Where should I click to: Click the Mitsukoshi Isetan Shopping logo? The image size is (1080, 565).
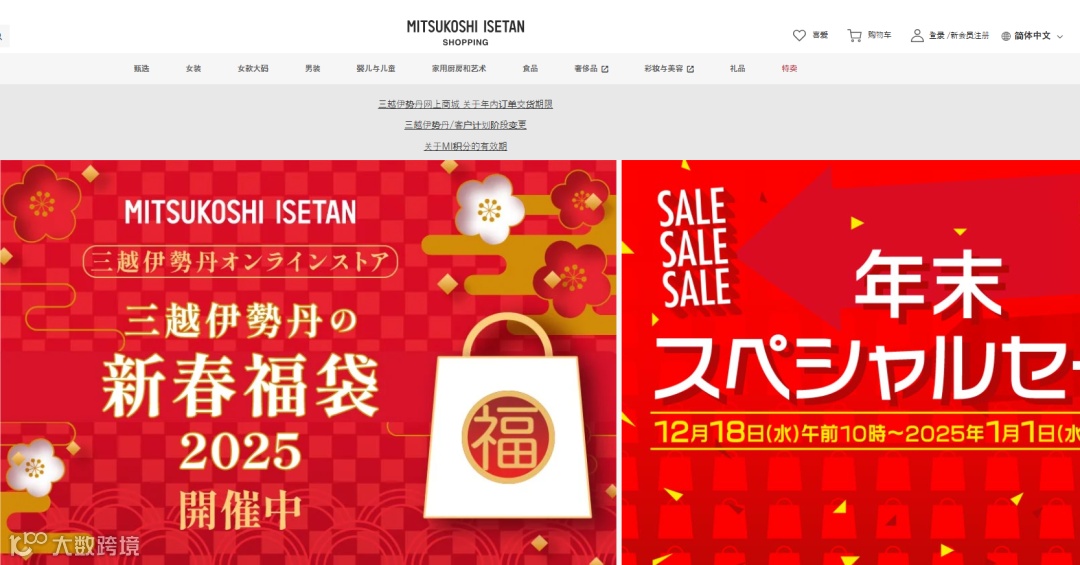coord(466,32)
